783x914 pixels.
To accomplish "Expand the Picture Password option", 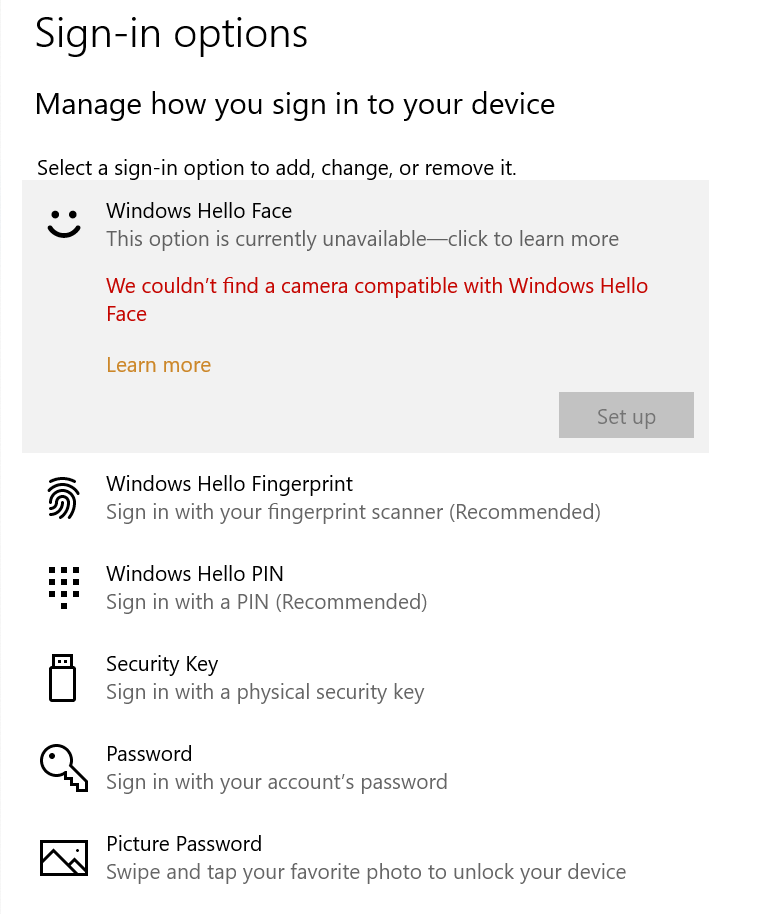I will click(184, 844).
